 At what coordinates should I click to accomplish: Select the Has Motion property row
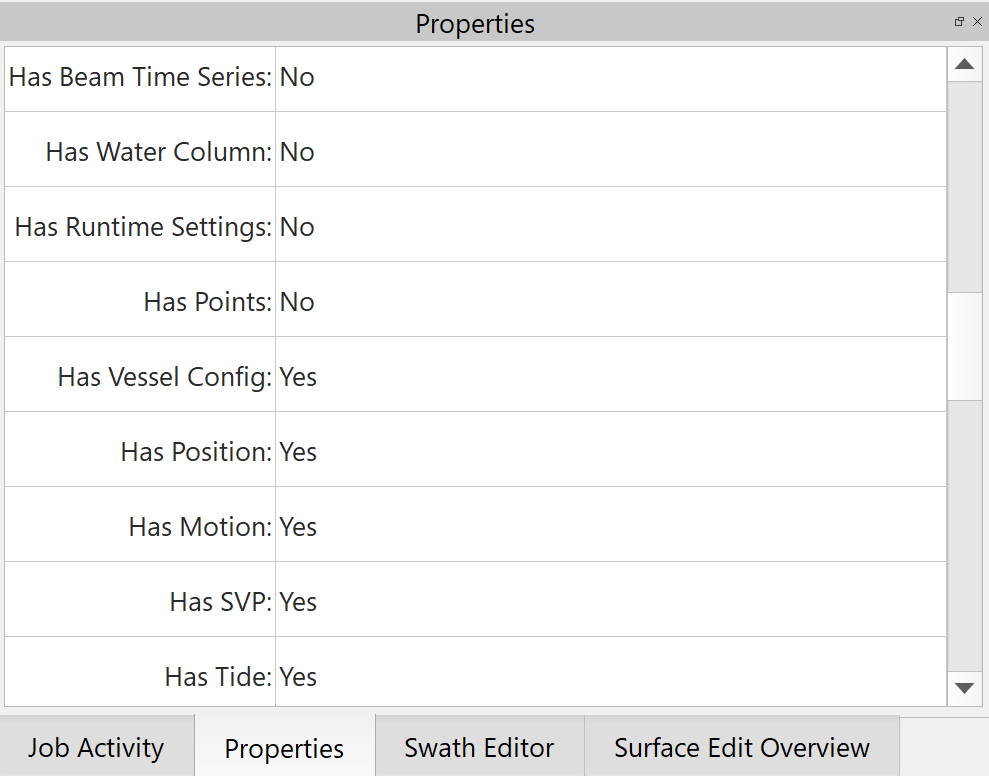coord(200,527)
